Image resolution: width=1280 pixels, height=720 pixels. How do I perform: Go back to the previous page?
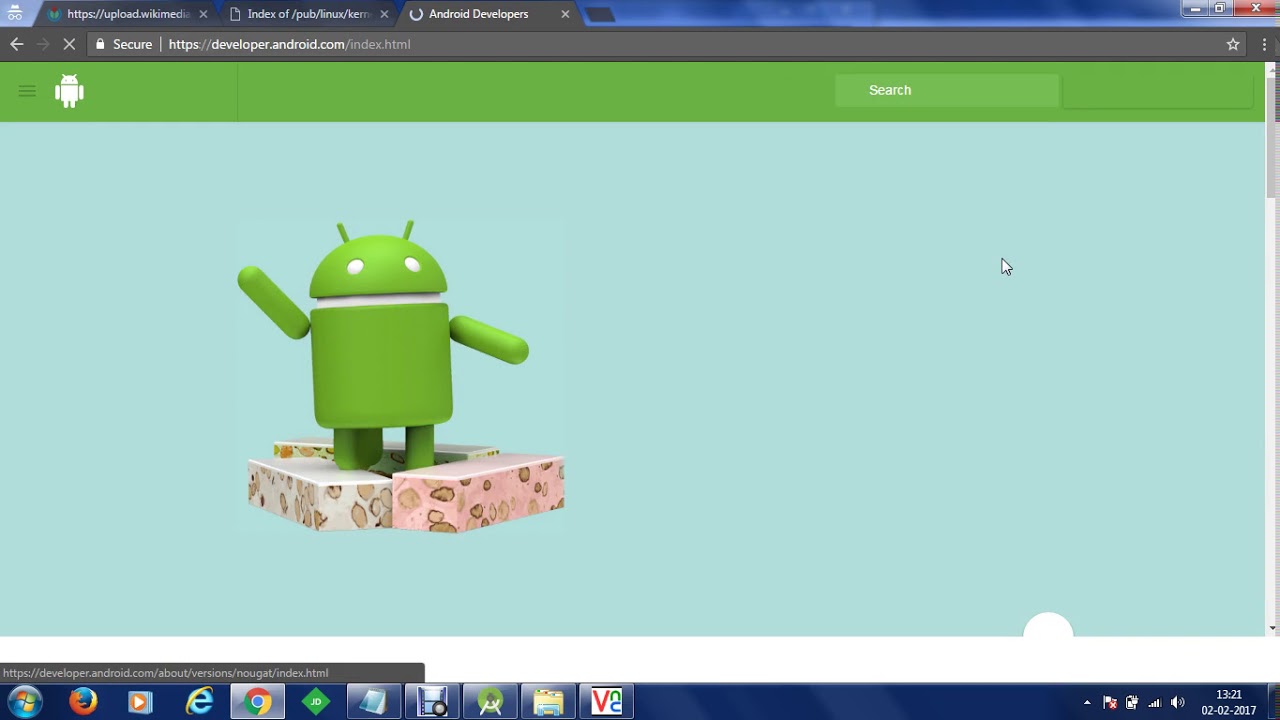(16, 44)
